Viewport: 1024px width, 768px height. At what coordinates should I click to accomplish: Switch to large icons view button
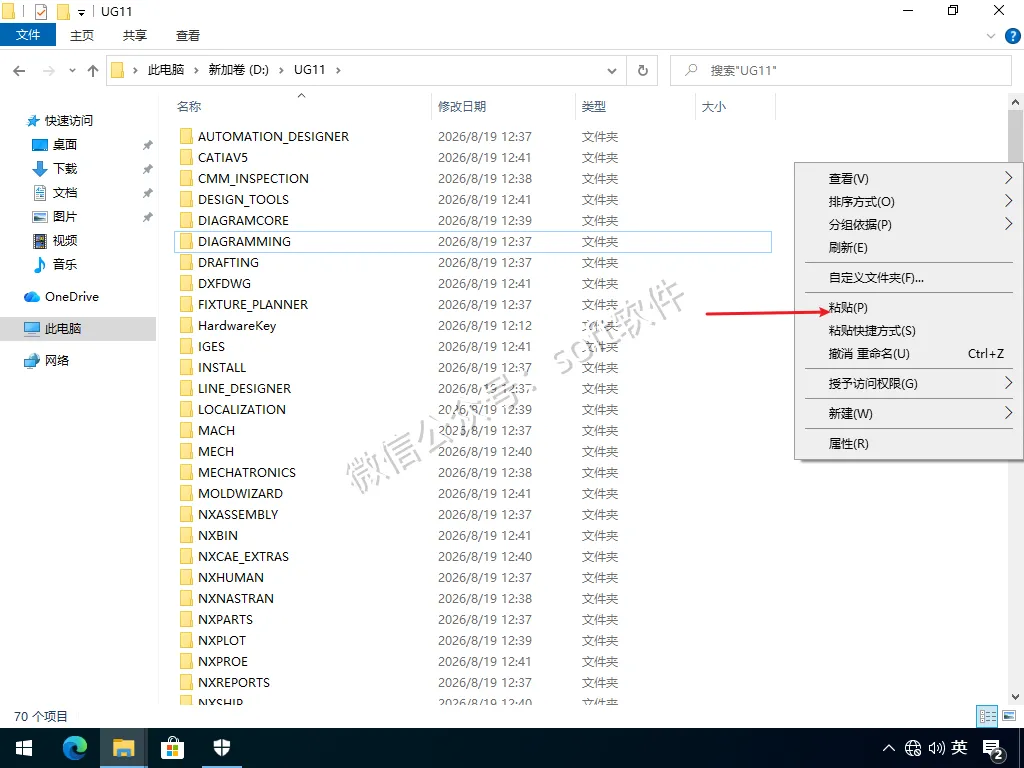tap(1008, 716)
